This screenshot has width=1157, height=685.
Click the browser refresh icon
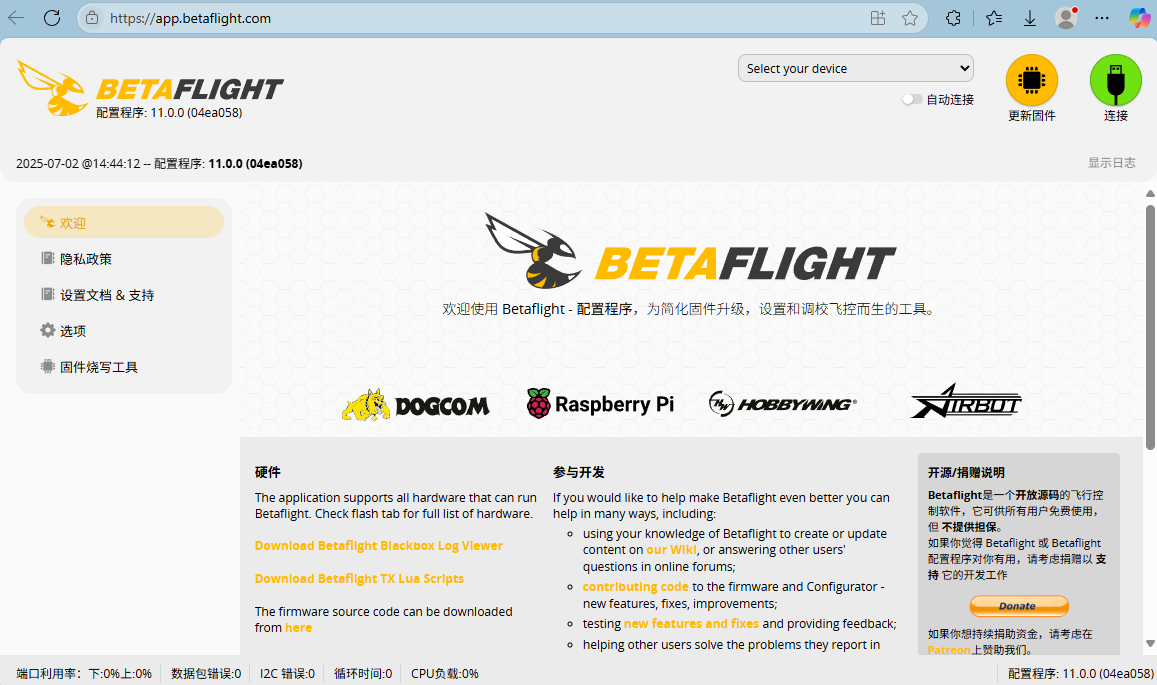tap(52, 18)
